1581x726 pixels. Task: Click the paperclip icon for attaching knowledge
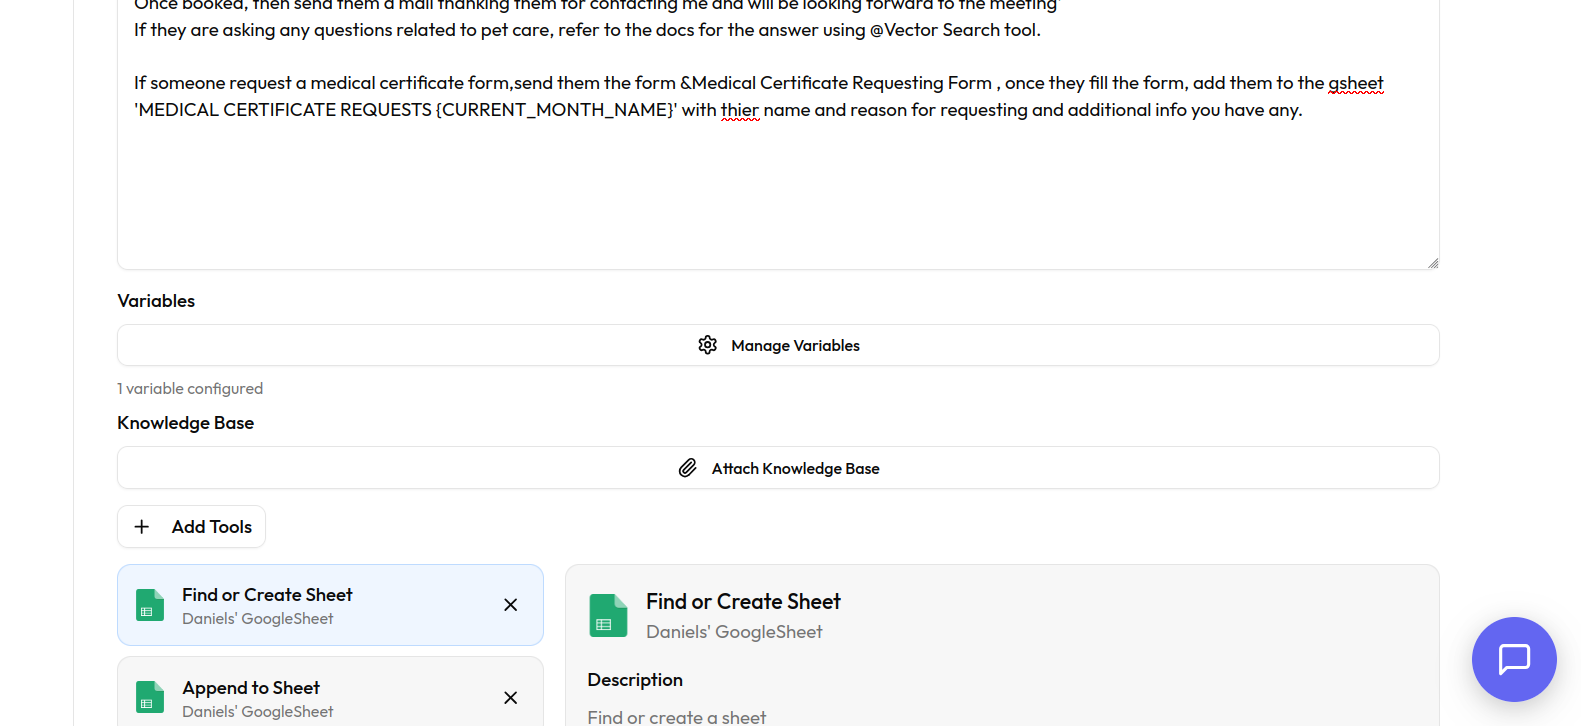point(688,468)
